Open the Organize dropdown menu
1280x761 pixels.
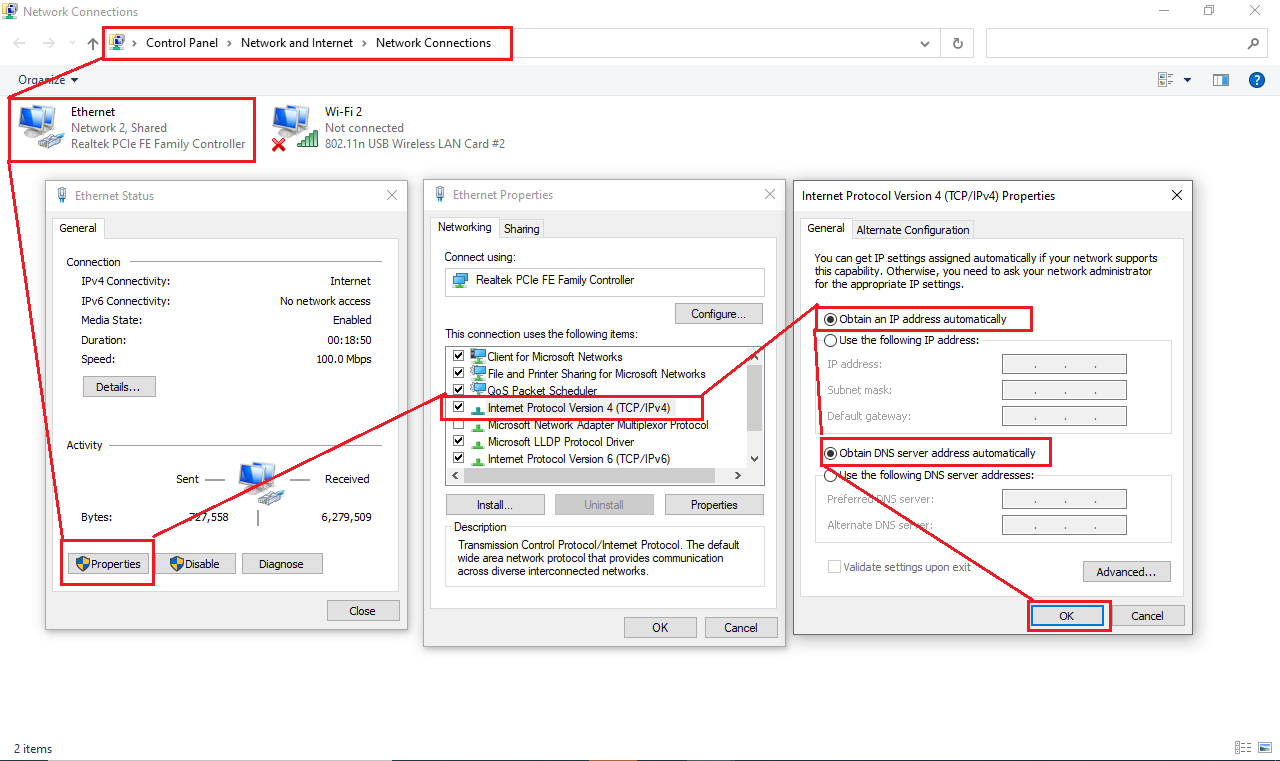(48, 80)
